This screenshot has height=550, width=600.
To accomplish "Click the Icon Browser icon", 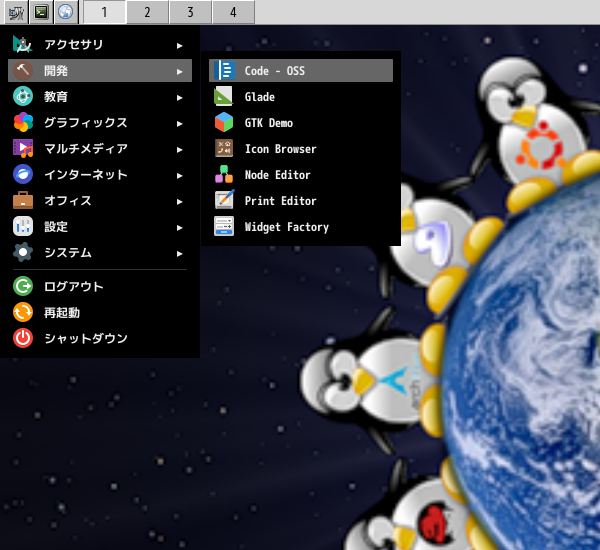I will (x=224, y=149).
